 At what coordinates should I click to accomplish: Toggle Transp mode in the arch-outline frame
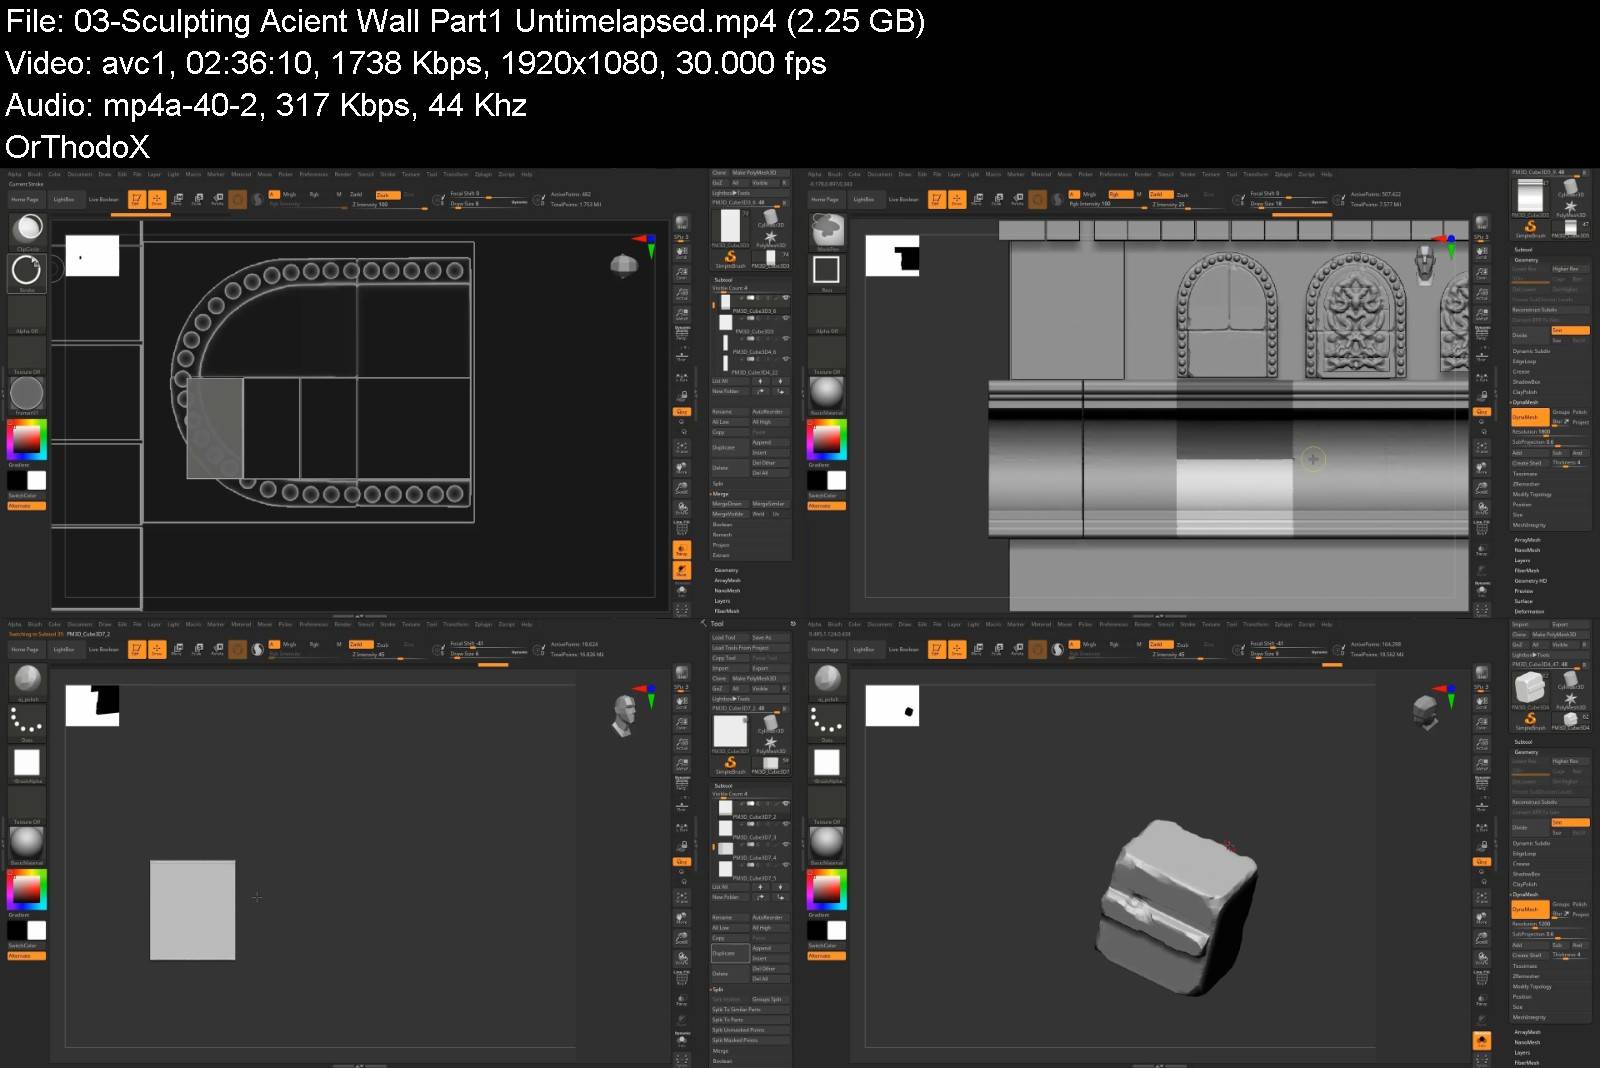coord(681,549)
